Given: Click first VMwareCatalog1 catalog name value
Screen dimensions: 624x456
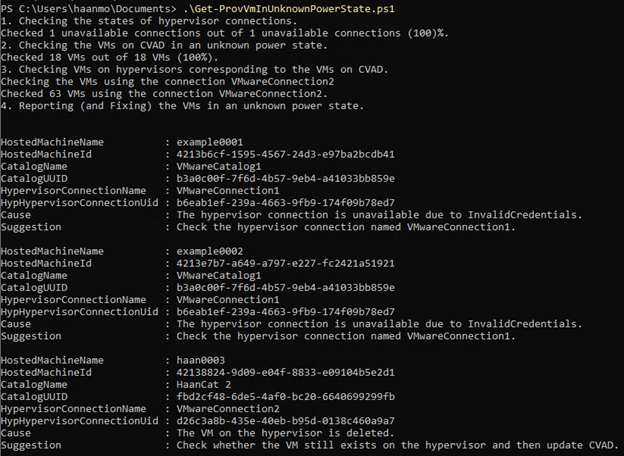Looking at the screenshot, I should [219, 166].
